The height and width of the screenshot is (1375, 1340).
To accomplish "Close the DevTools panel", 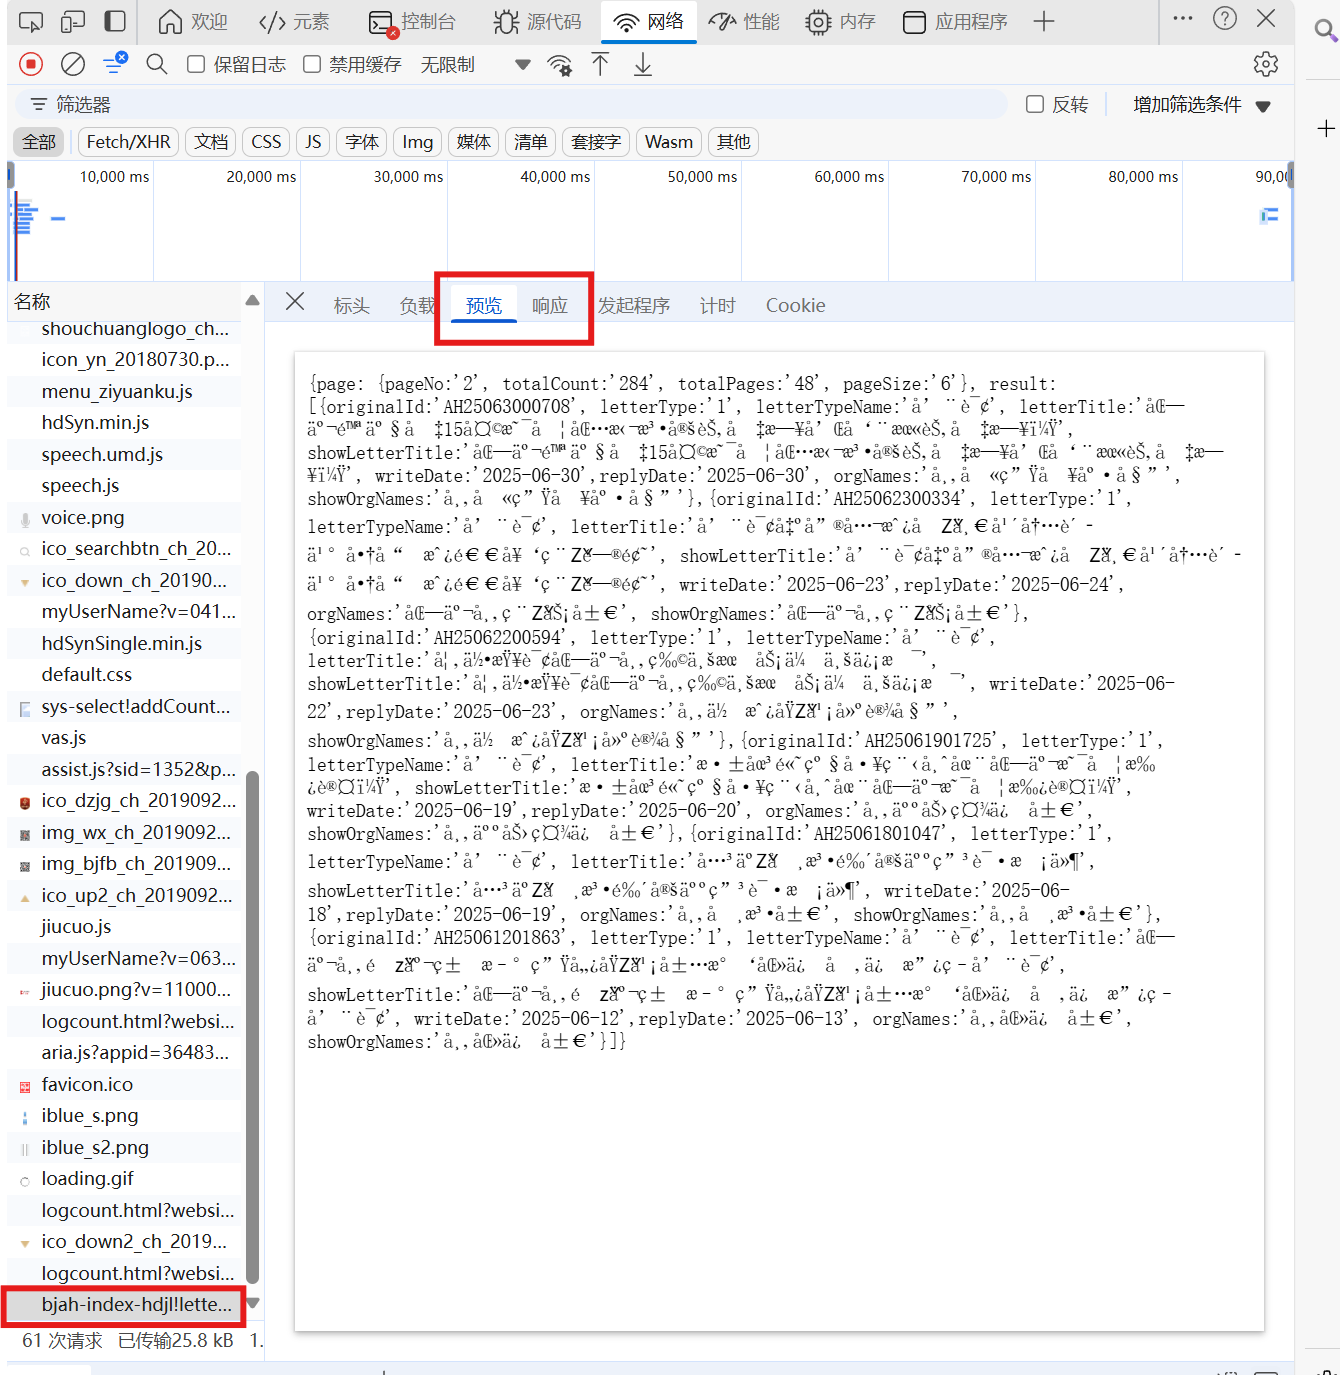I will [x=1266, y=18].
